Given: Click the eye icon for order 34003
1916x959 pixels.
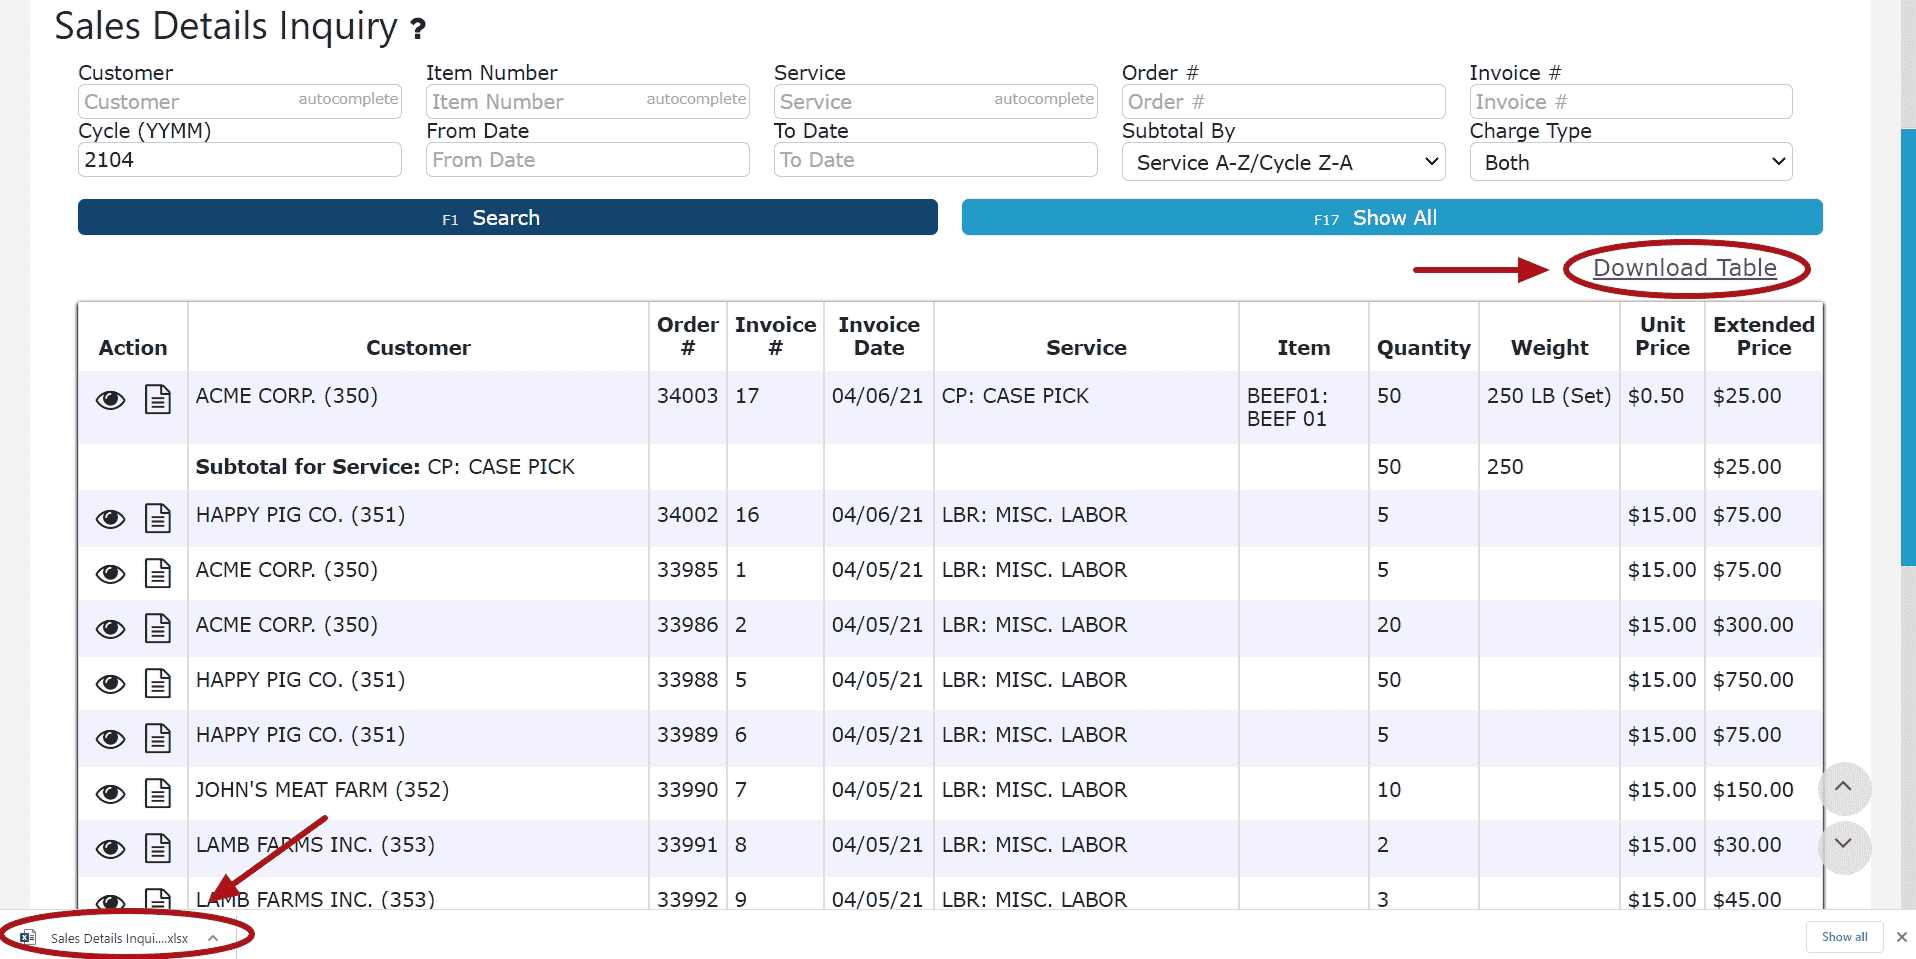Looking at the screenshot, I should 110,400.
